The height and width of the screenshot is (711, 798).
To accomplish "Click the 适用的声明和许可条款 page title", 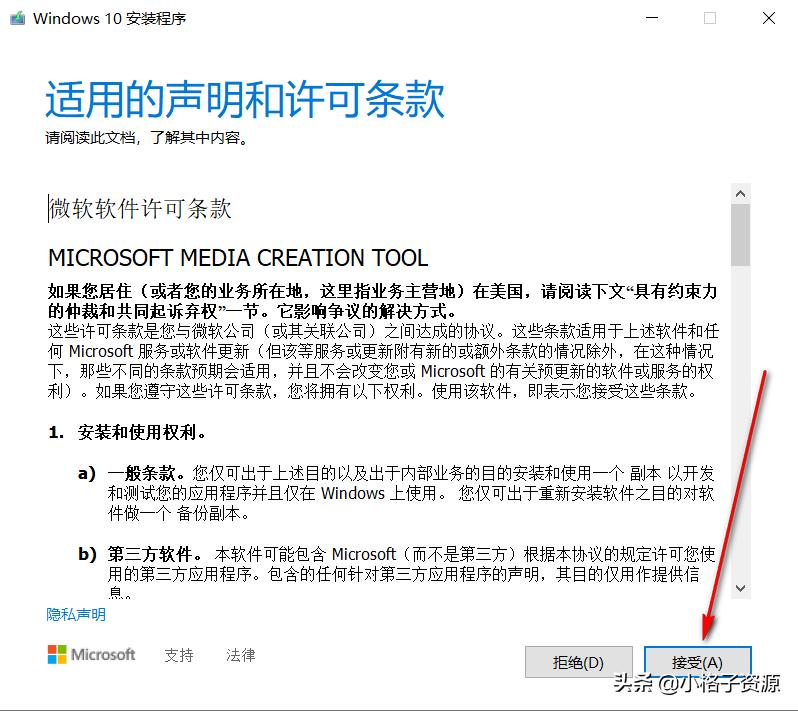I will [245, 99].
